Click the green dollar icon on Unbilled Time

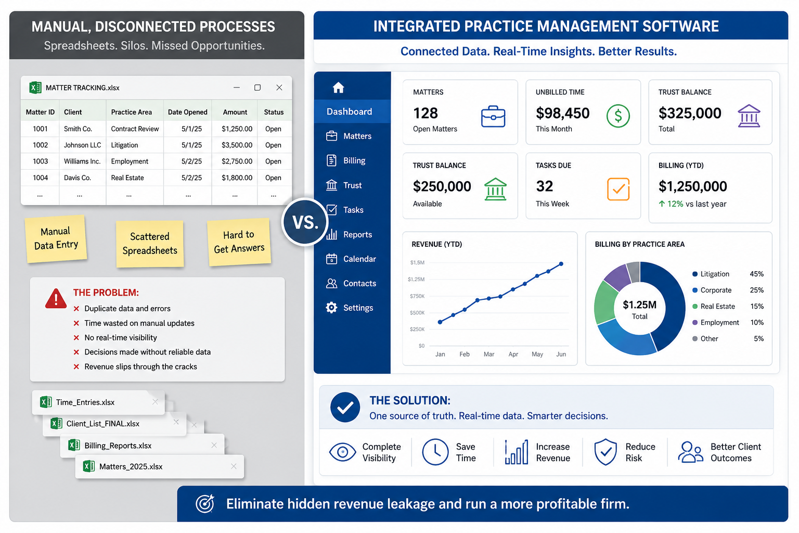click(618, 116)
